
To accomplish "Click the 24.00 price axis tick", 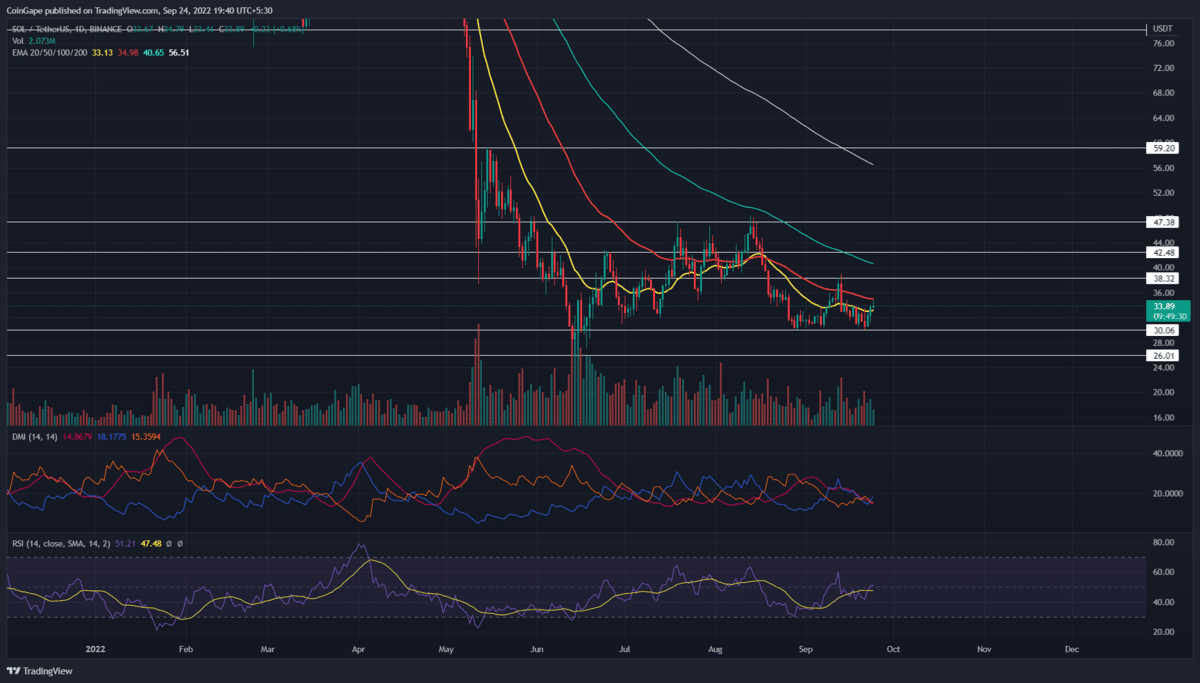I will coord(1162,368).
